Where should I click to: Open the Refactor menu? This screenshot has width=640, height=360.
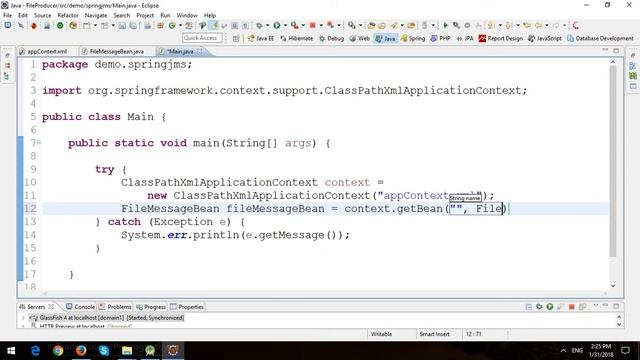68,15
